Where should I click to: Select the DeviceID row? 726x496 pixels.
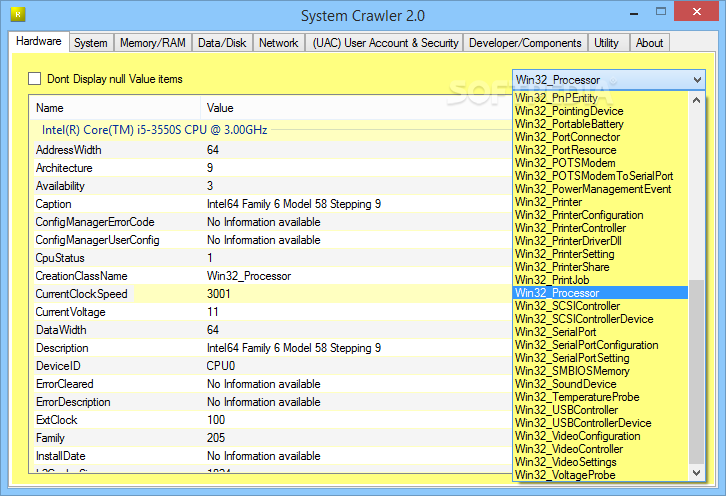coord(271,366)
